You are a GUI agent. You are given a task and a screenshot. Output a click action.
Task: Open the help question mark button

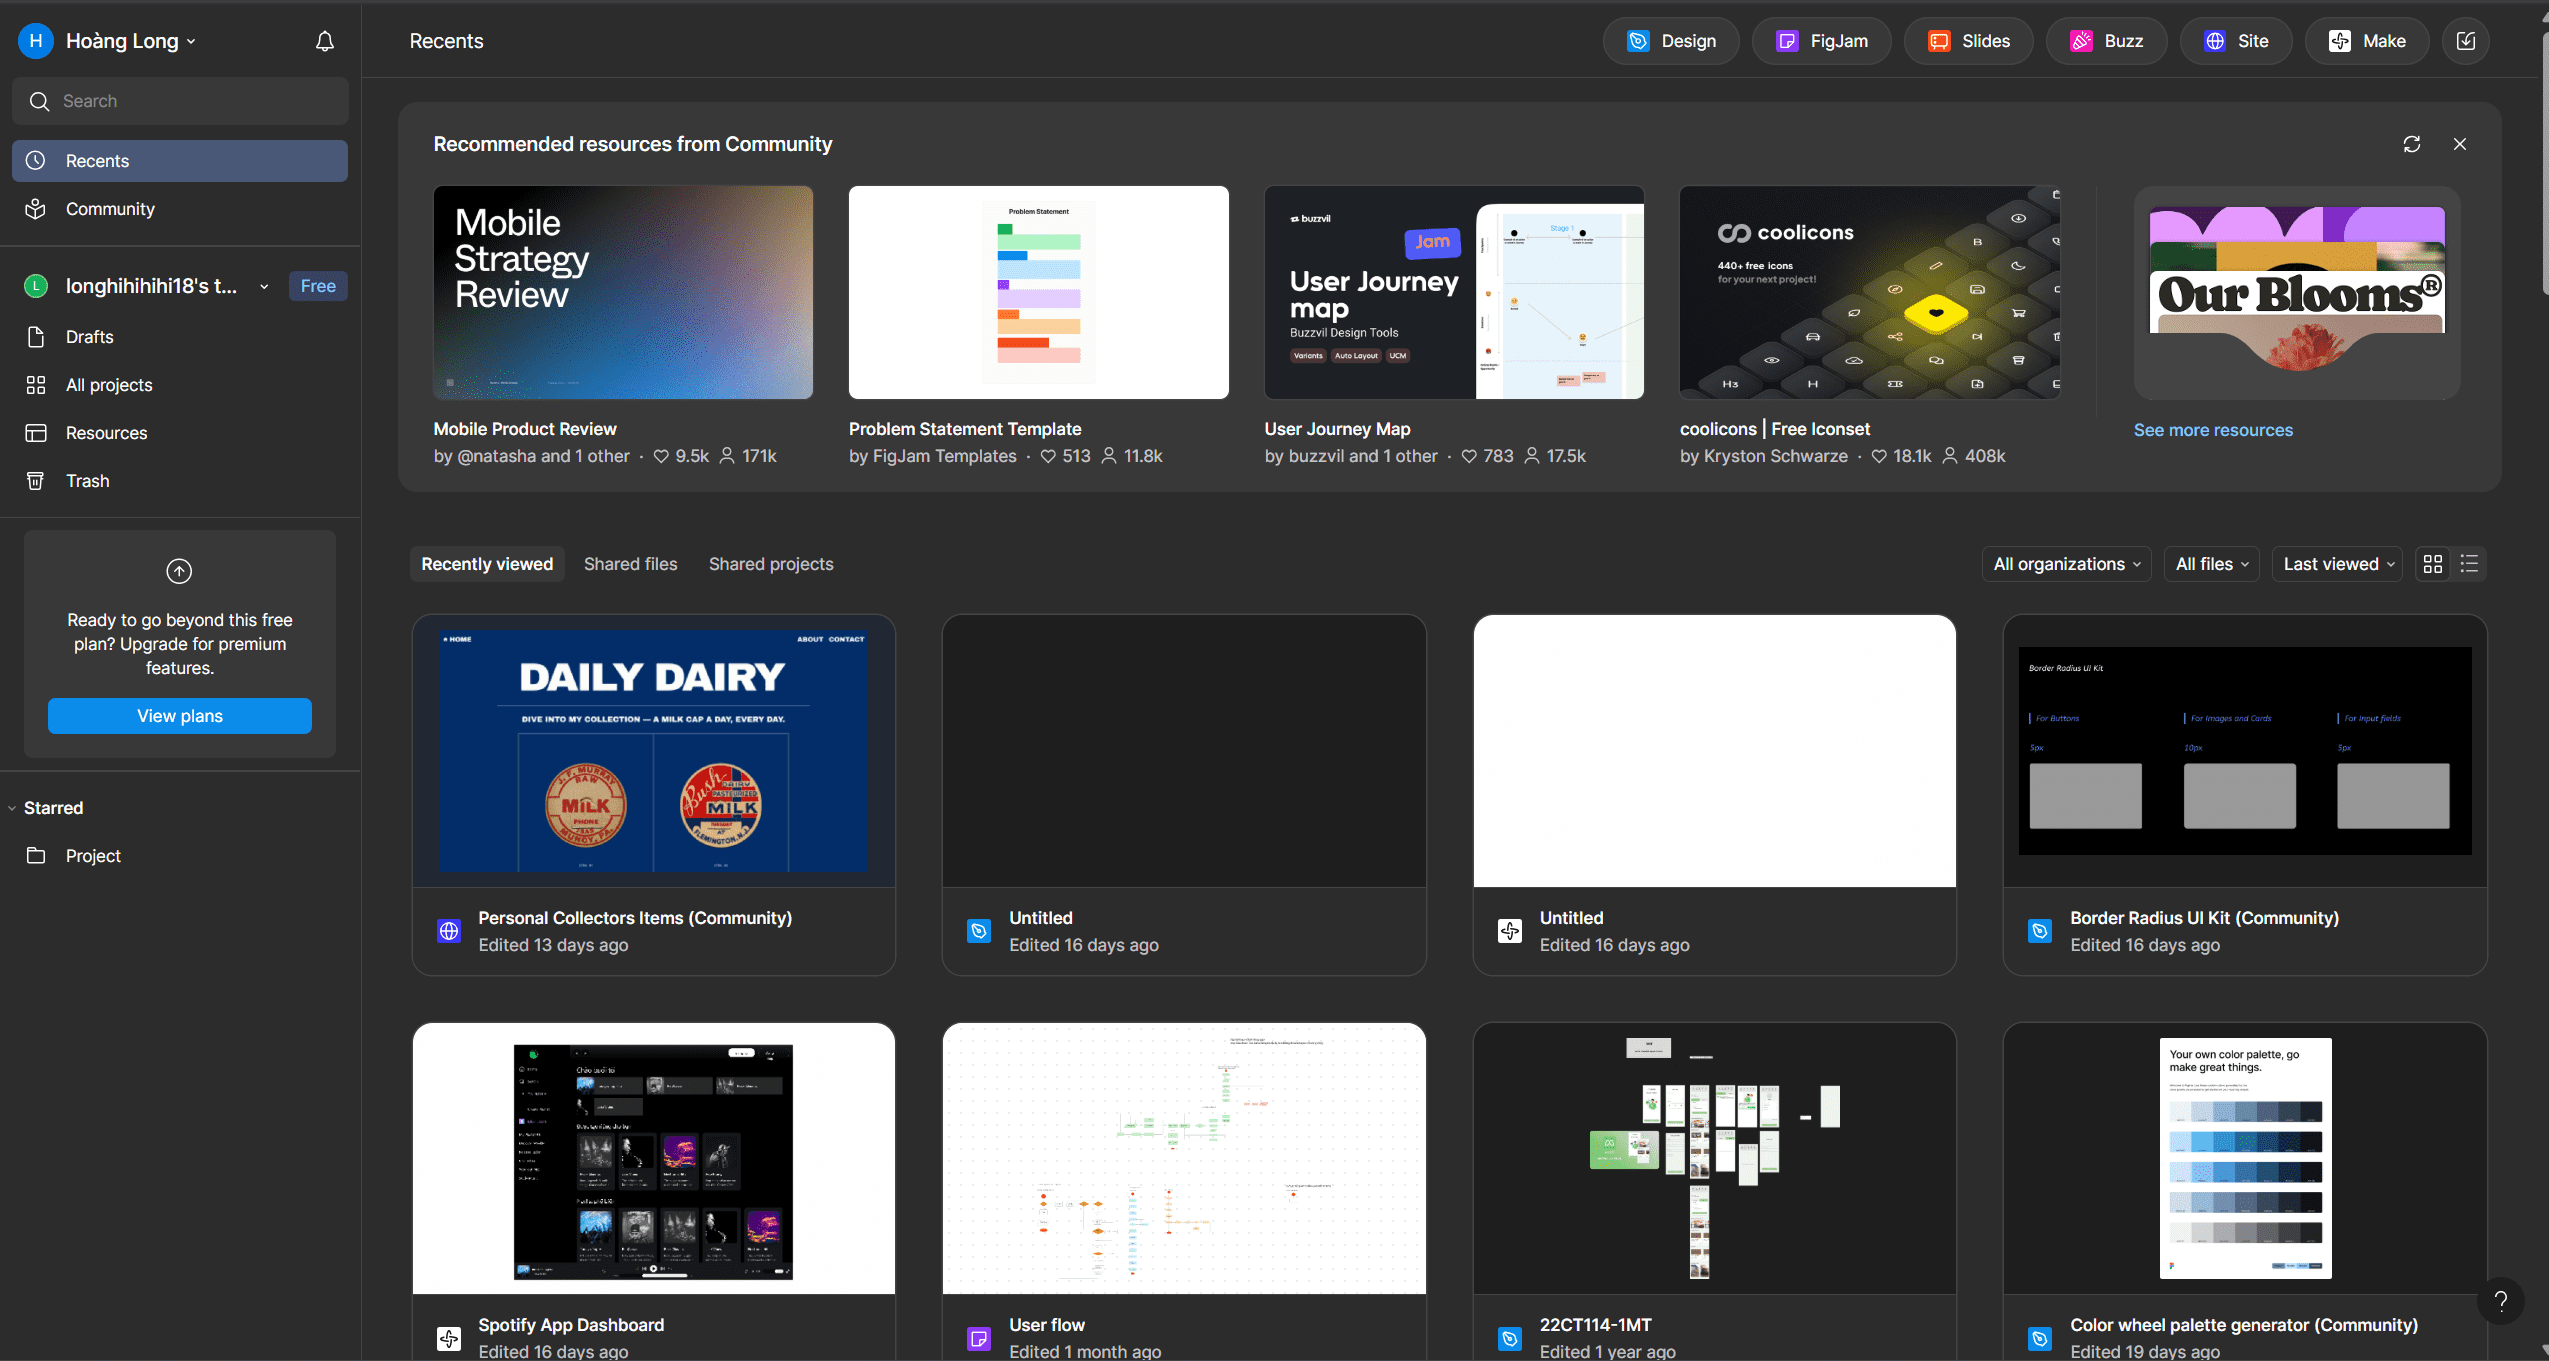(x=2500, y=1300)
